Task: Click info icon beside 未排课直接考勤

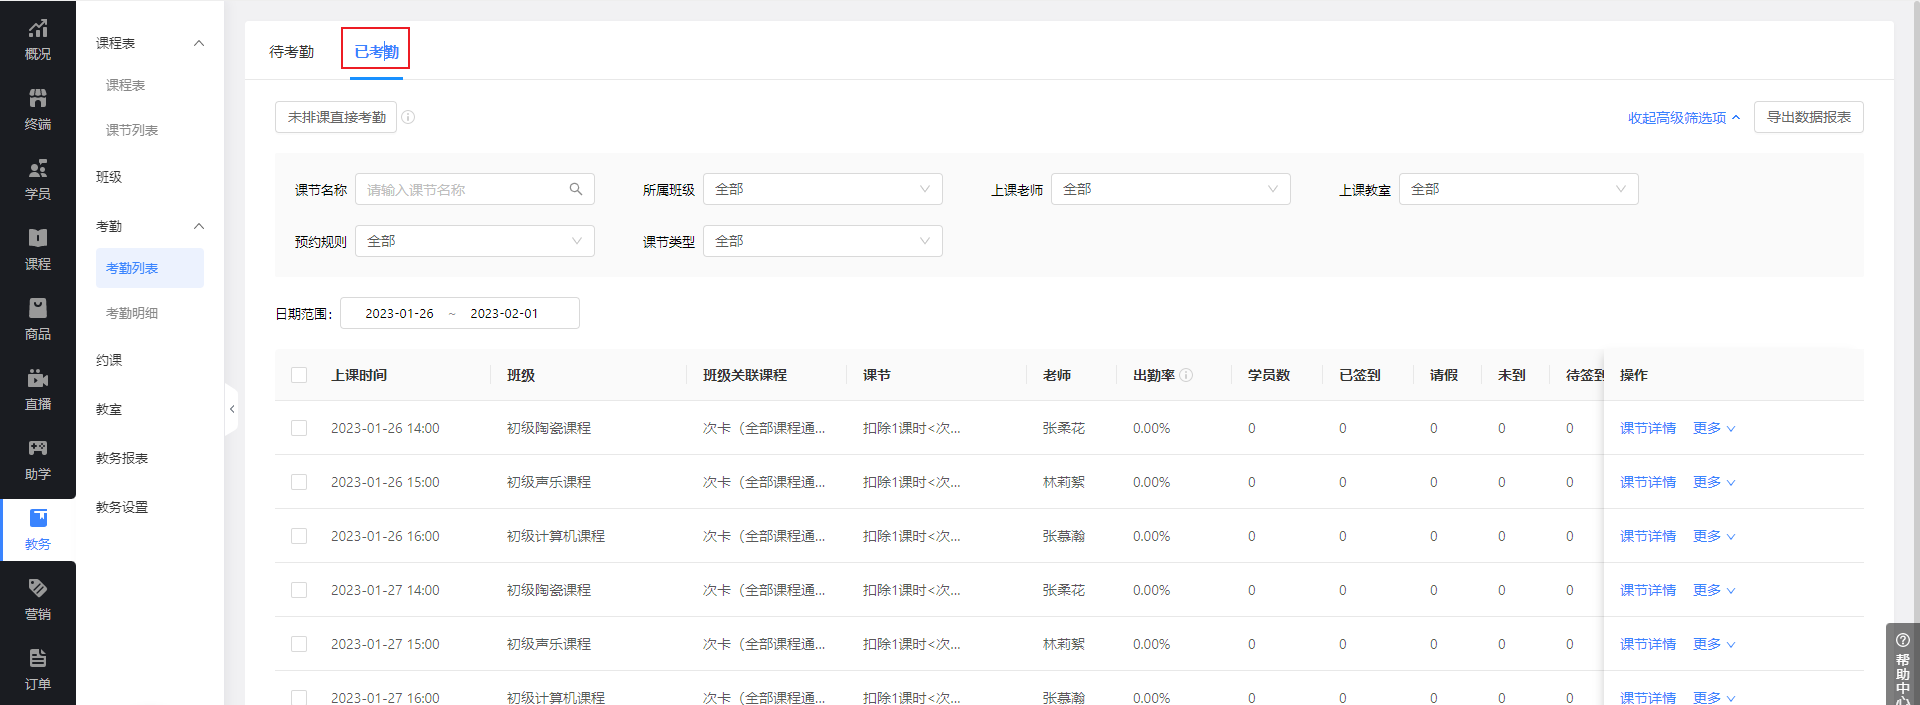Action: pyautogui.click(x=408, y=117)
